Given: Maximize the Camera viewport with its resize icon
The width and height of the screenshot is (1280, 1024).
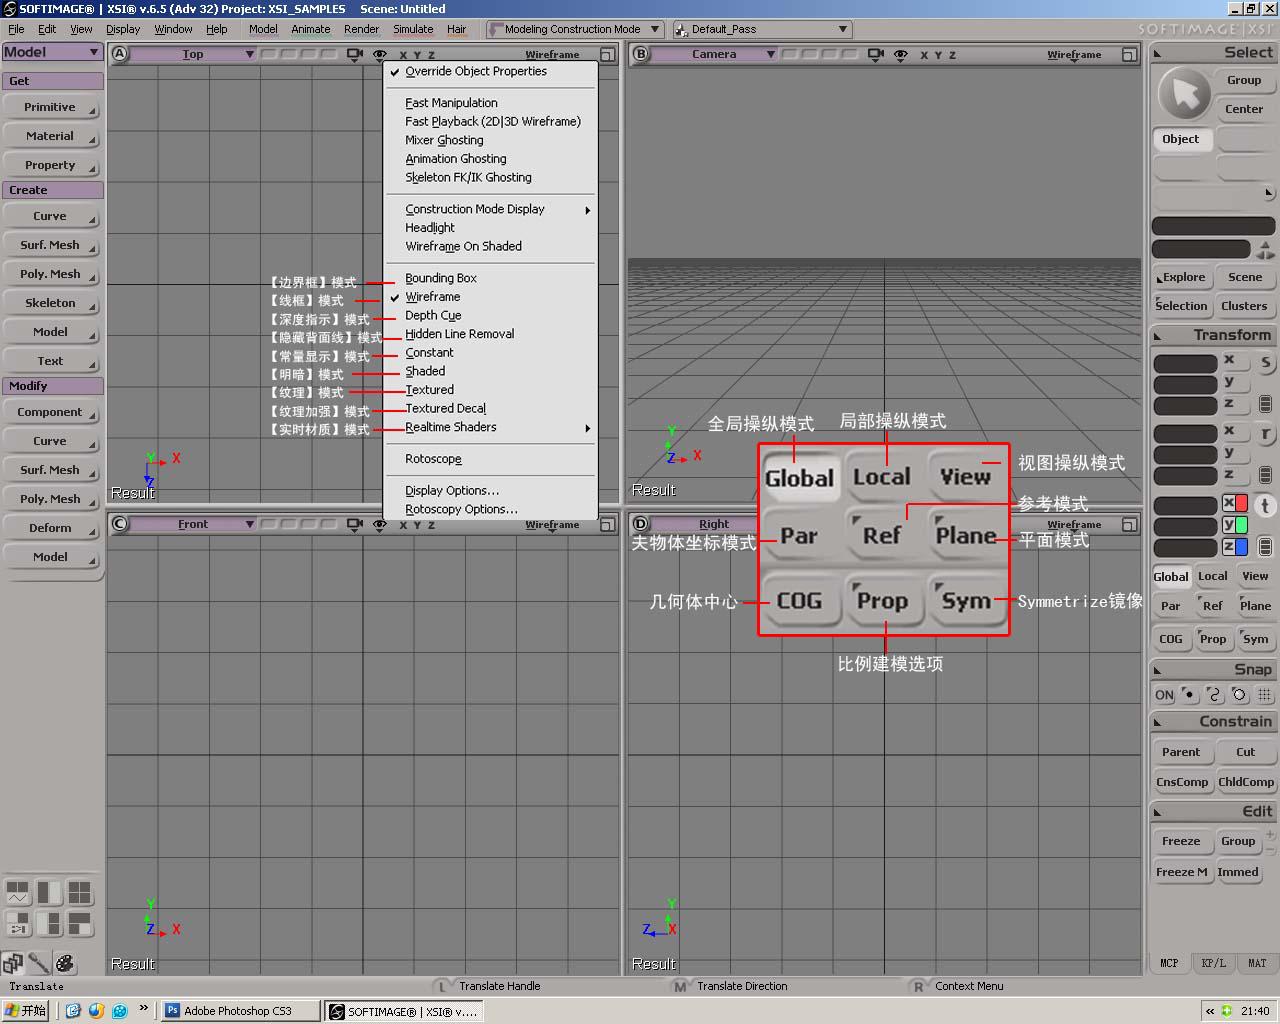Looking at the screenshot, I should tap(1129, 54).
